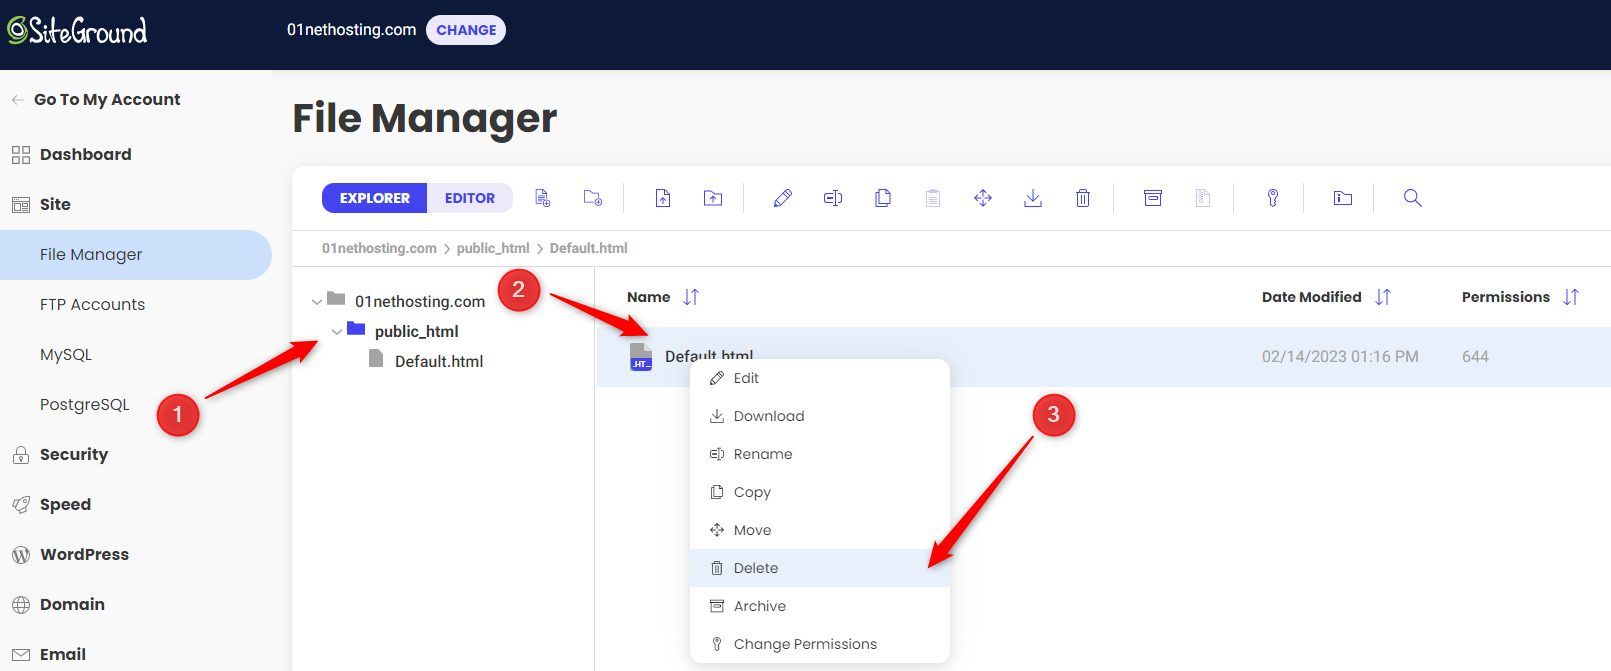Click the Name column header
The height and width of the screenshot is (671, 1611).
point(648,297)
